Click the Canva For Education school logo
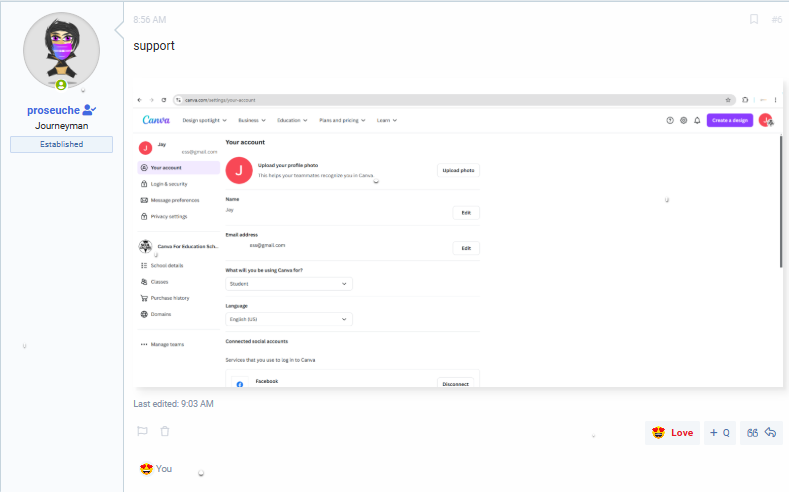This screenshot has width=789, height=492. (x=145, y=247)
